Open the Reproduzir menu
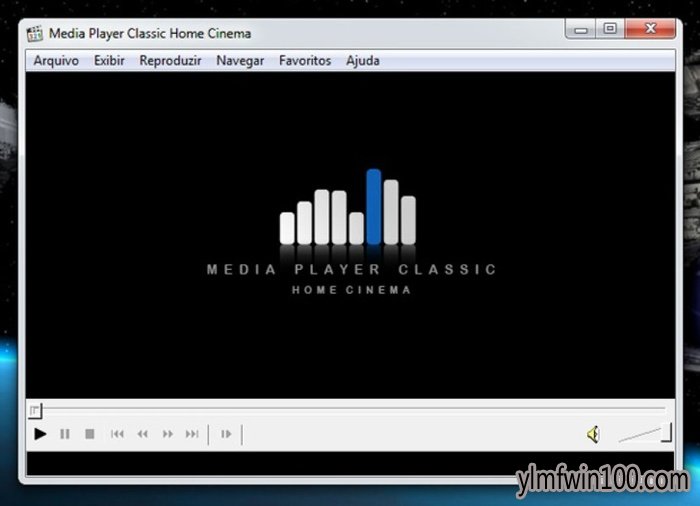Viewport: 700px width, 506px height. click(x=170, y=60)
